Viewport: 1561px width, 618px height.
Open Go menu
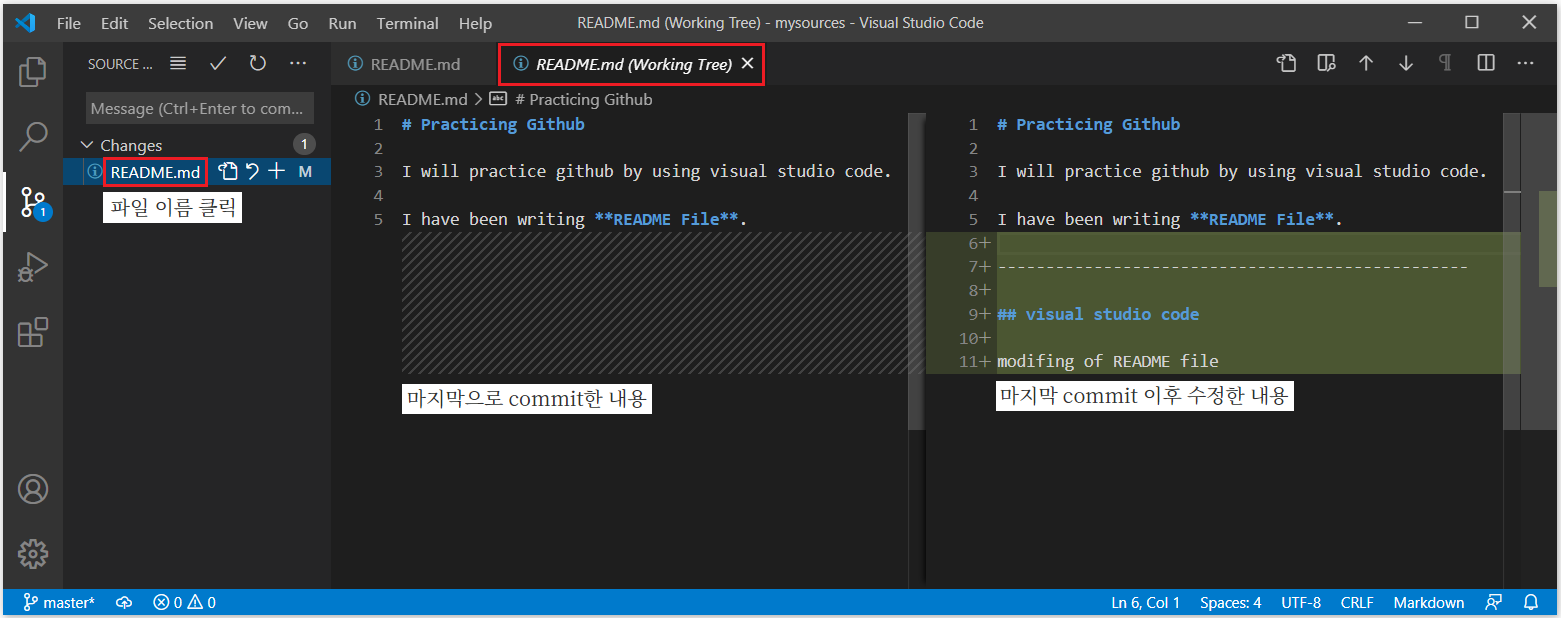coord(298,23)
